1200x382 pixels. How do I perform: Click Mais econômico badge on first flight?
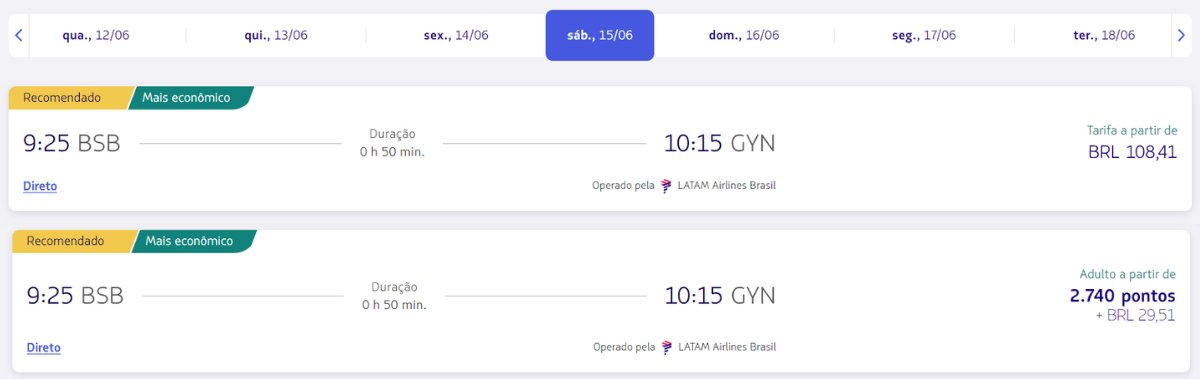point(188,98)
